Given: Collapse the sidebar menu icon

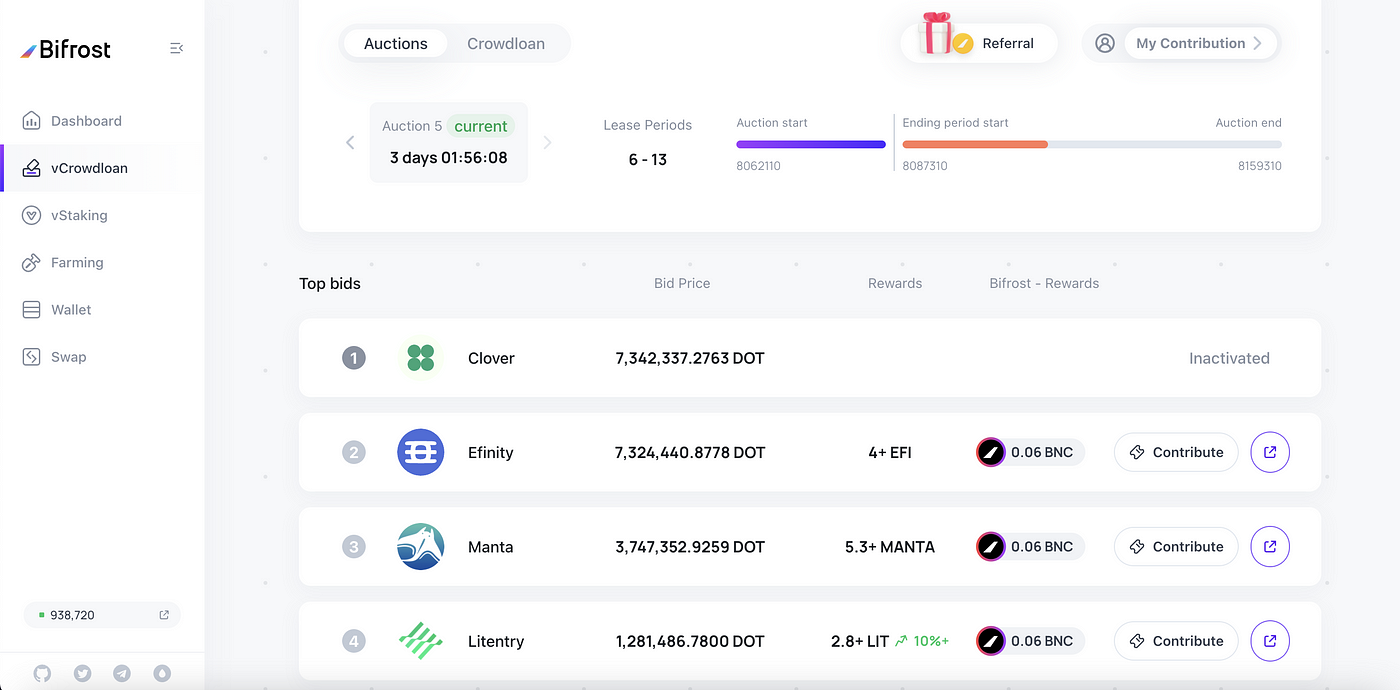Looking at the screenshot, I should coord(177,48).
